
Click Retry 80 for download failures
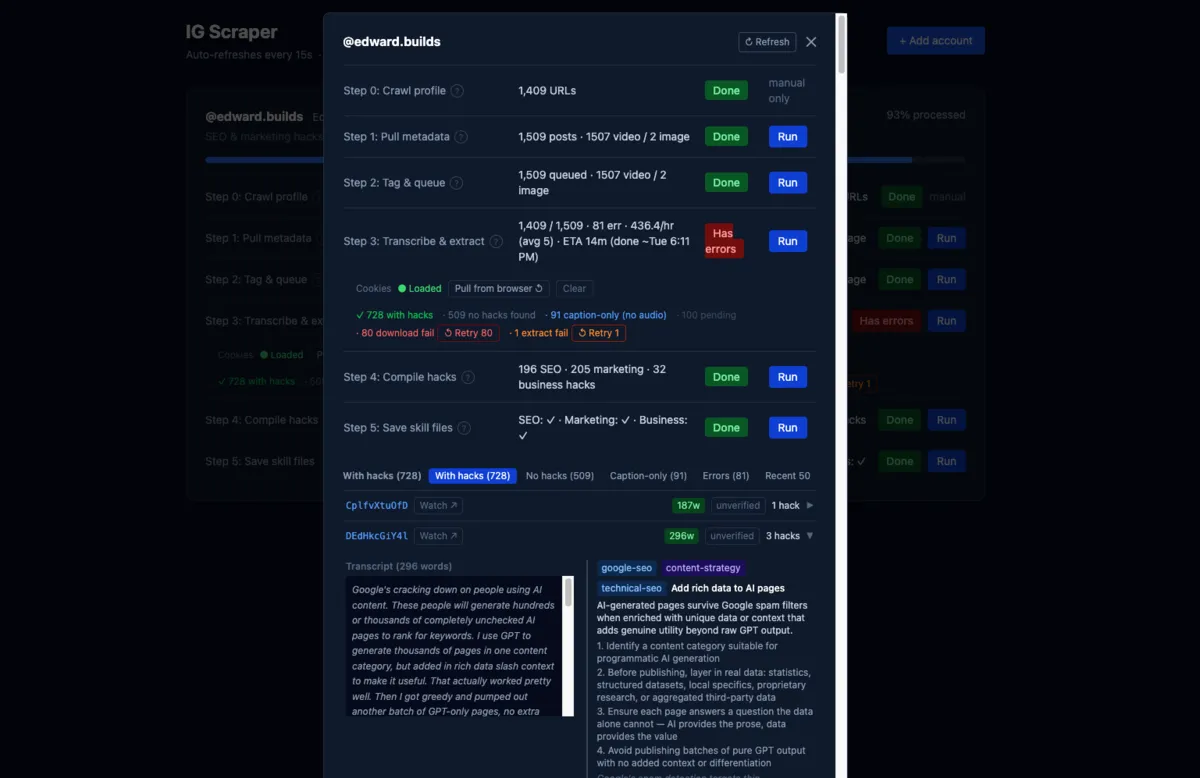point(469,332)
